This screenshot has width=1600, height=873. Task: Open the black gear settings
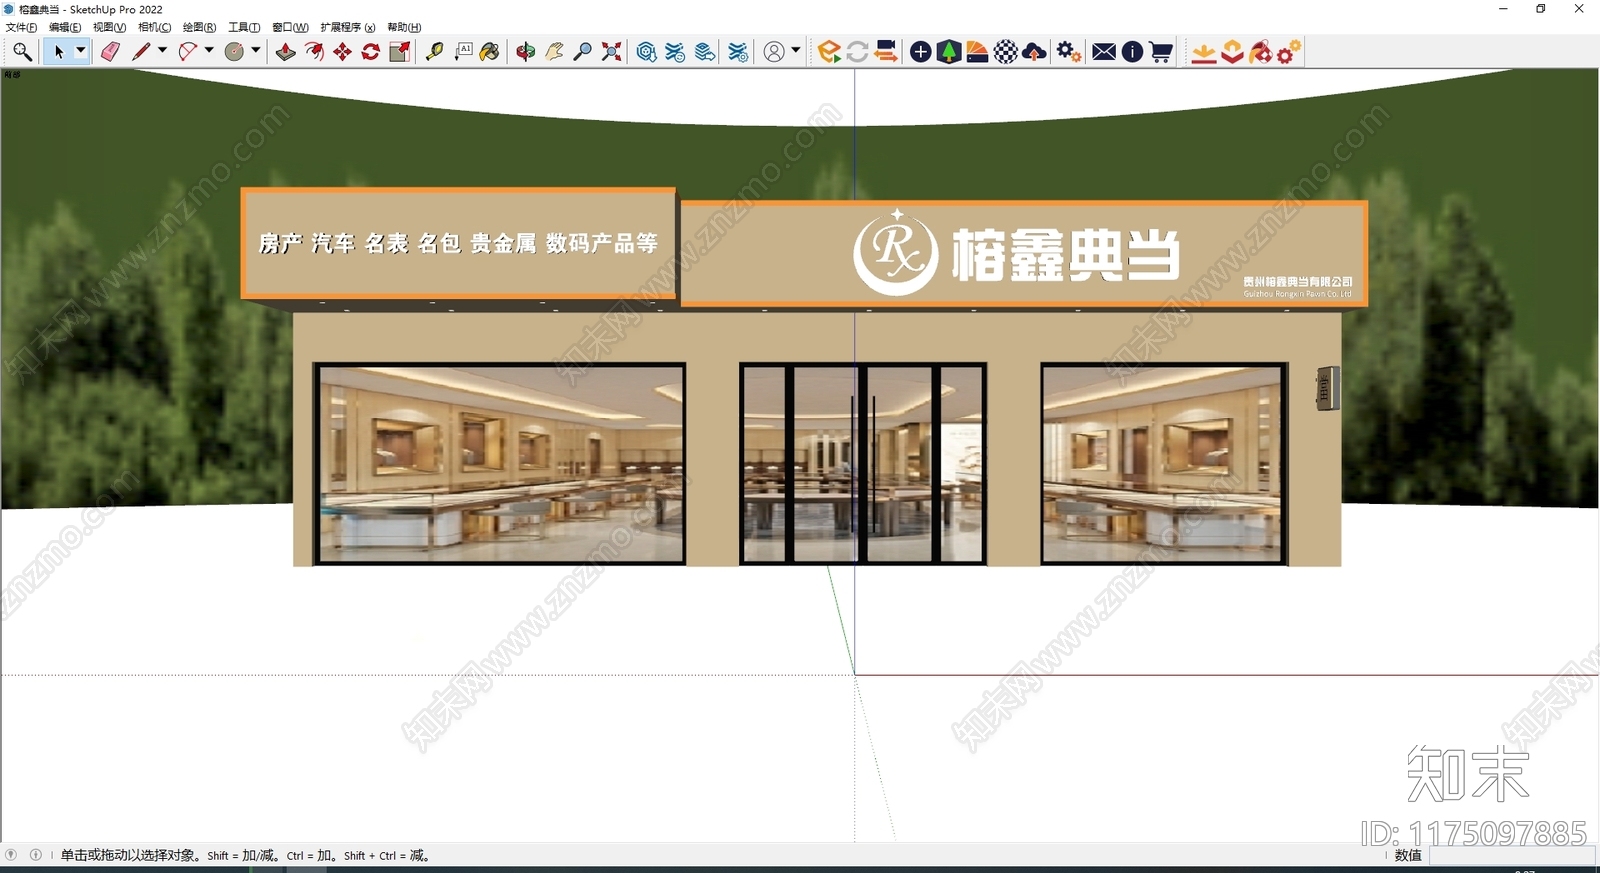click(1069, 52)
